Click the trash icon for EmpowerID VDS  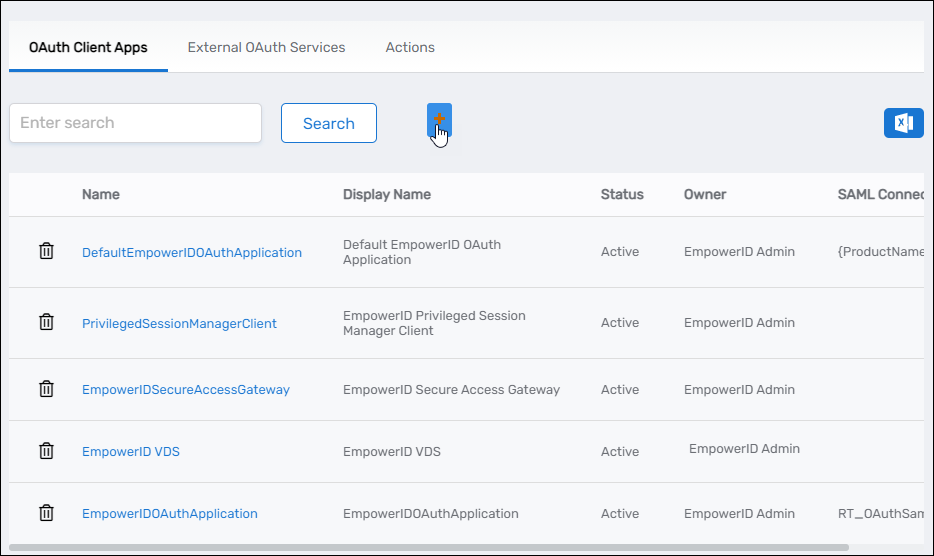(46, 451)
